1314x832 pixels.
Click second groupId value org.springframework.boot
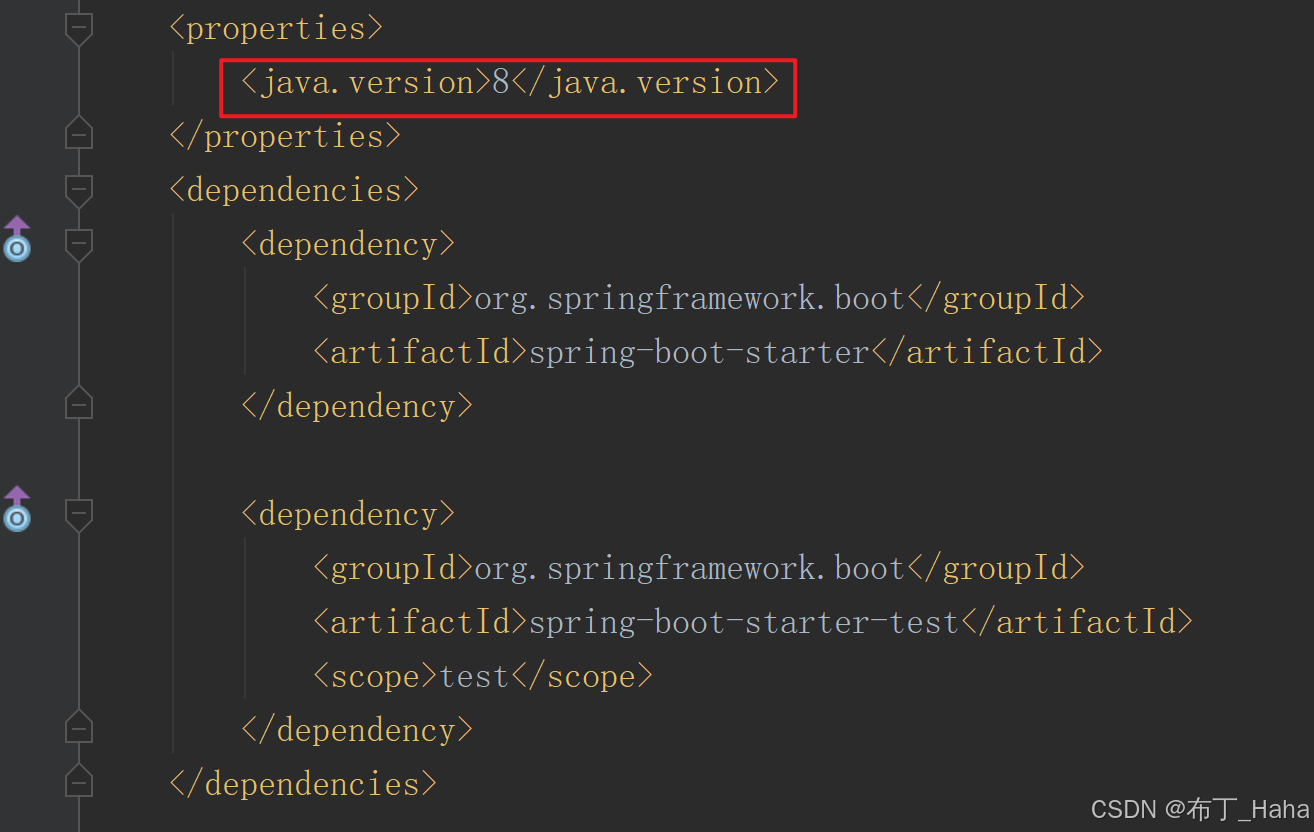pyautogui.click(x=689, y=568)
